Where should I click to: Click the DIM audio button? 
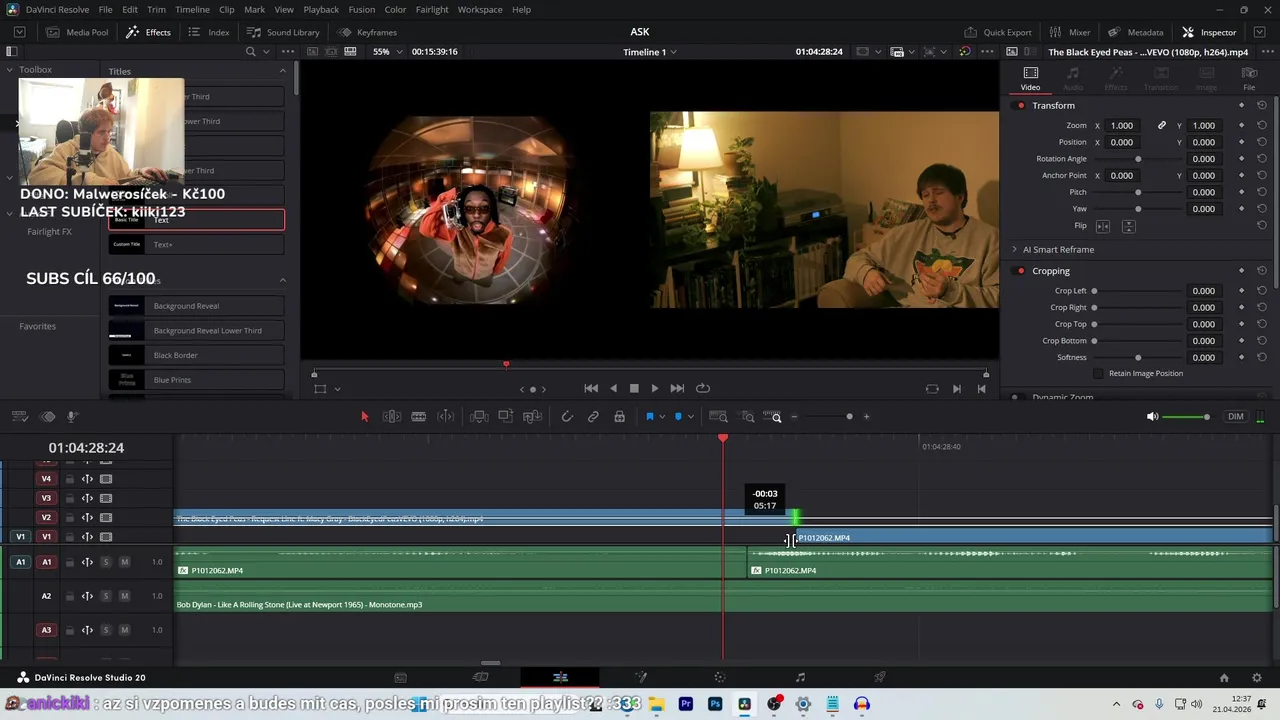click(1236, 417)
